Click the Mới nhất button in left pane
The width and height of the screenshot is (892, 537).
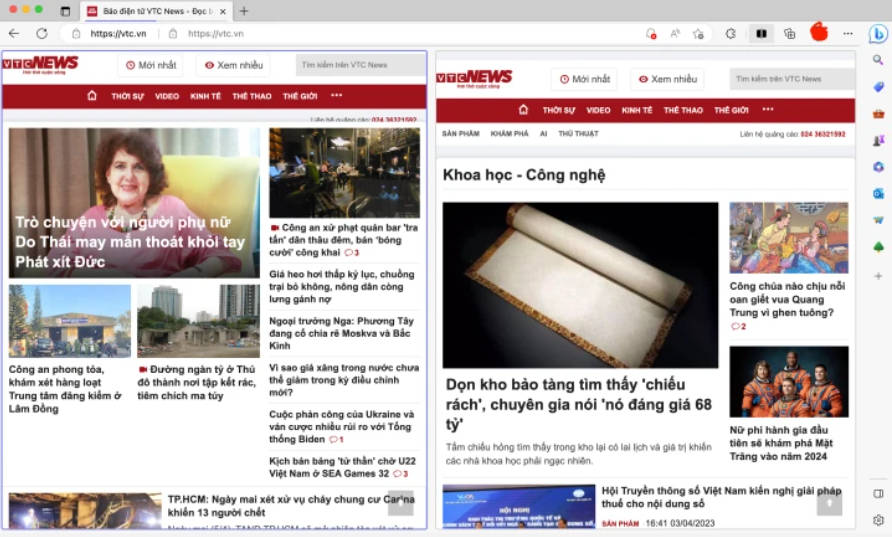(x=151, y=65)
